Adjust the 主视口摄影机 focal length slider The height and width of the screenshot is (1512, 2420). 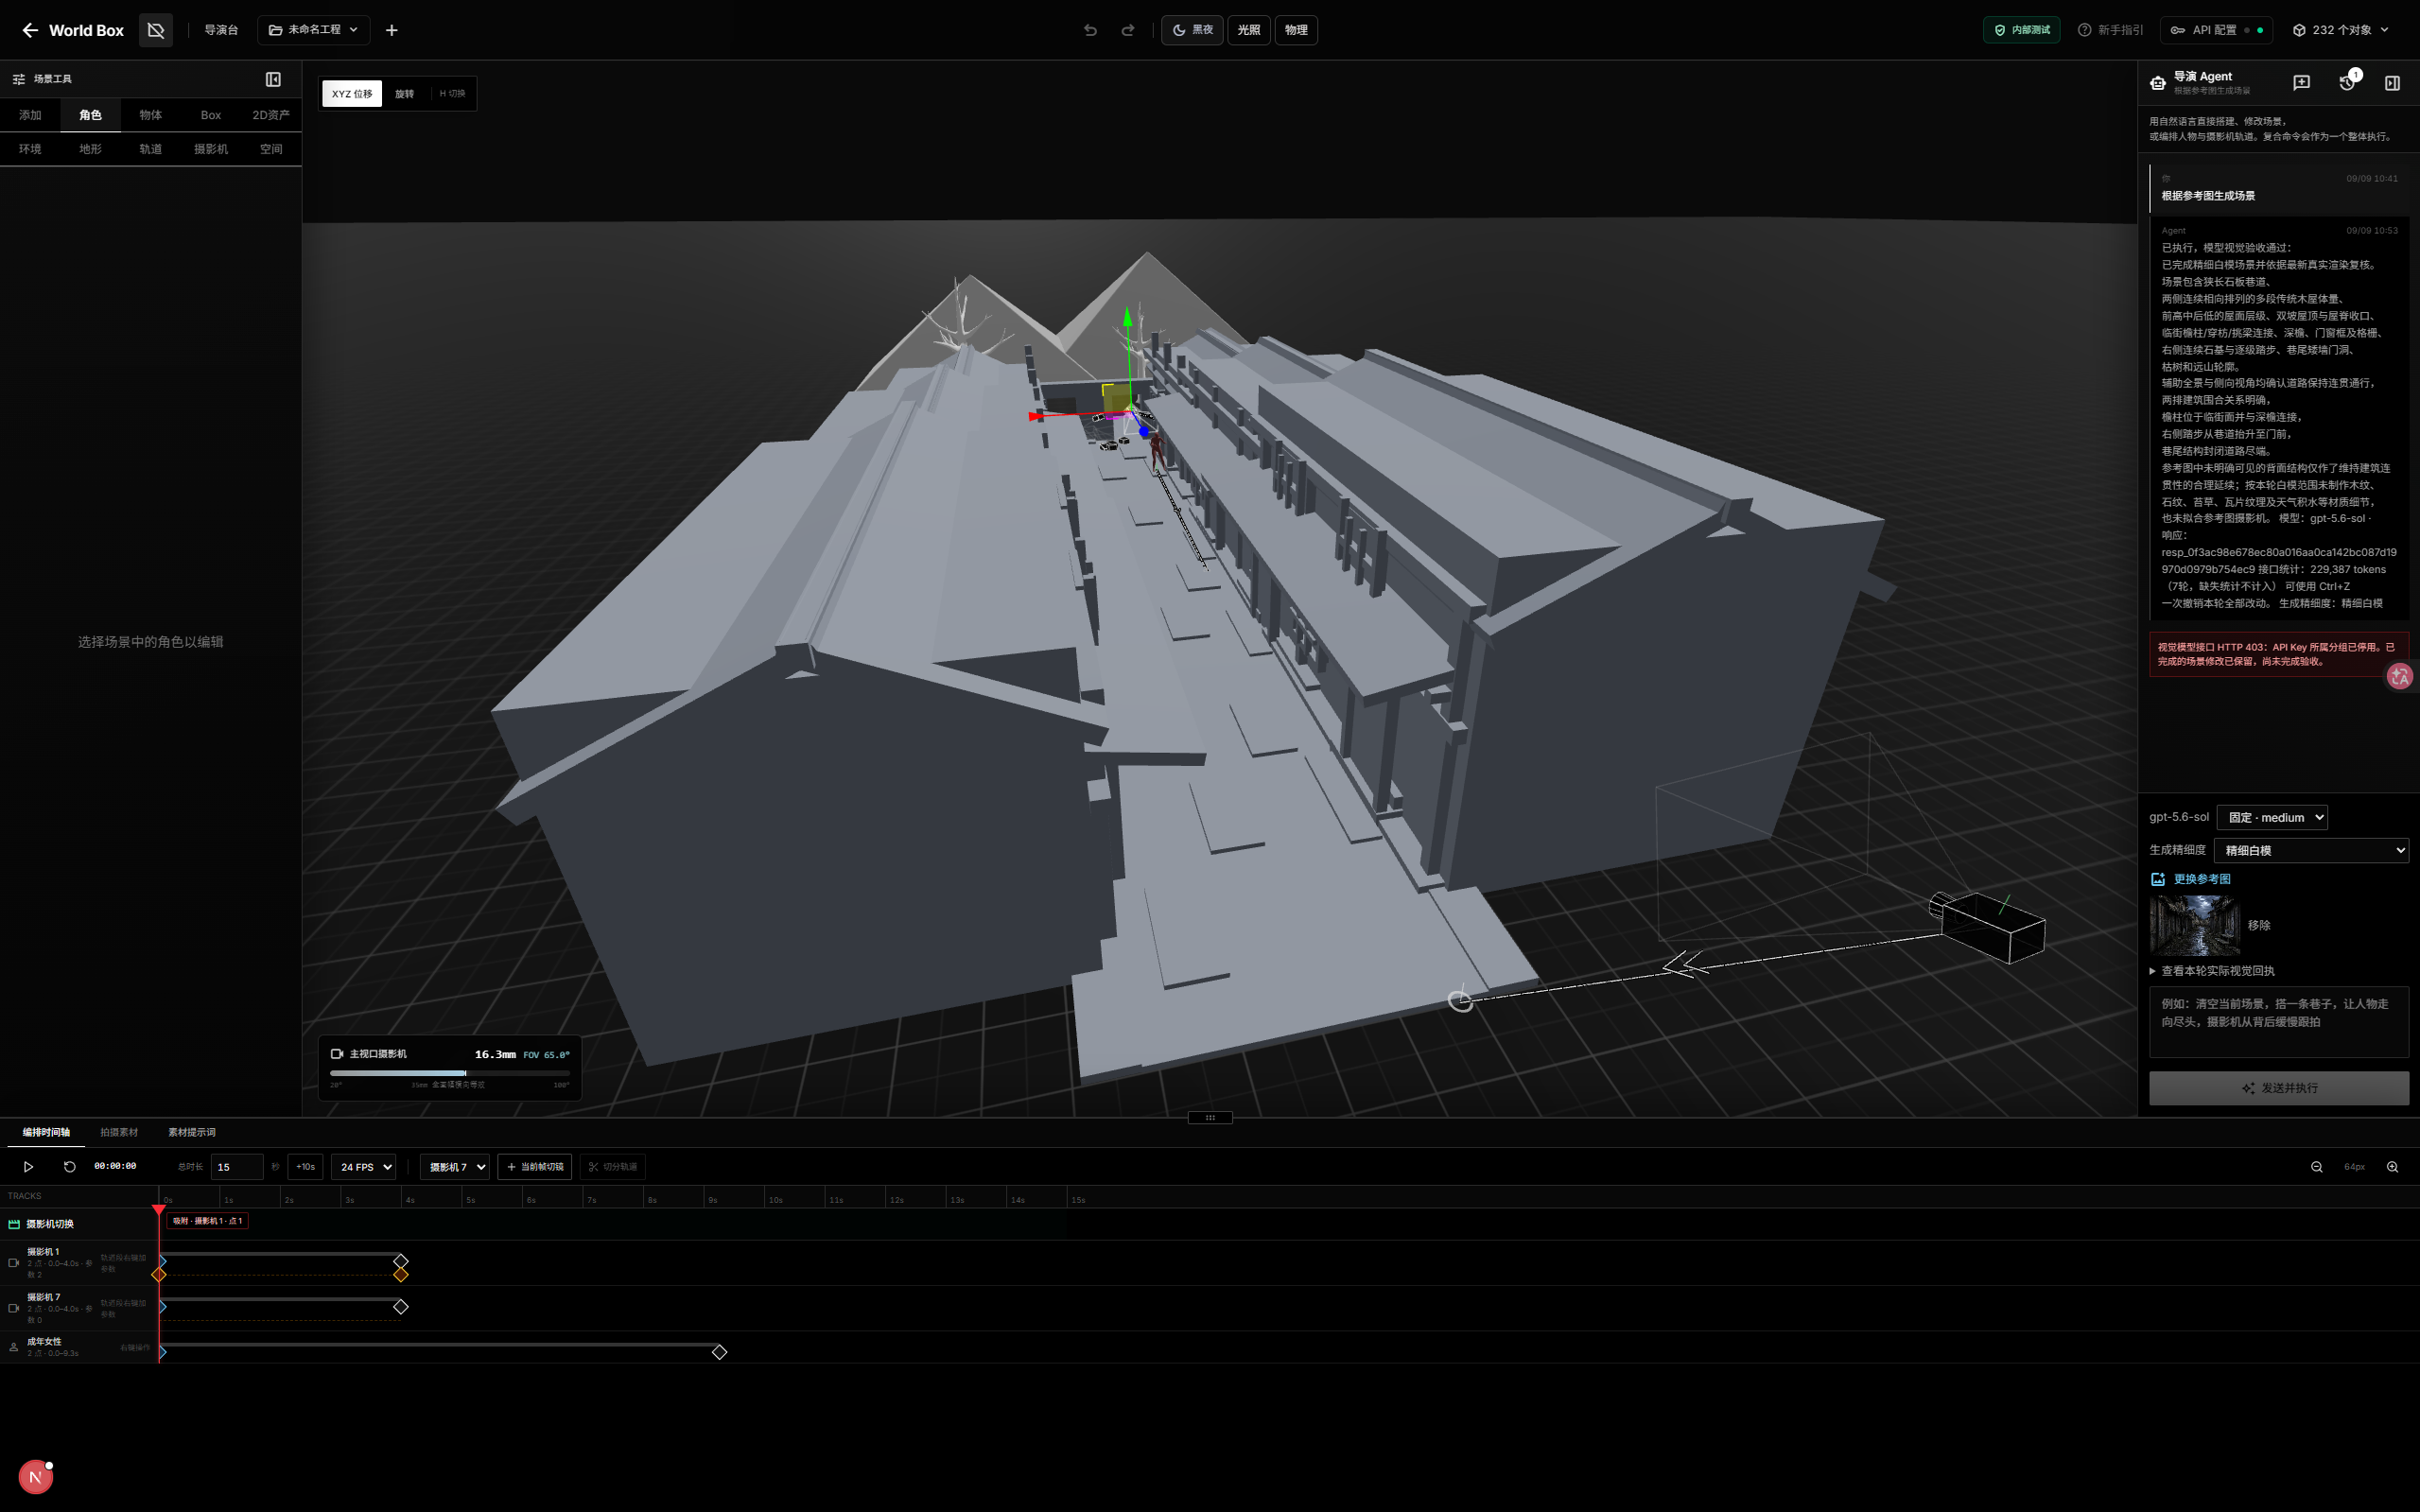point(450,1073)
